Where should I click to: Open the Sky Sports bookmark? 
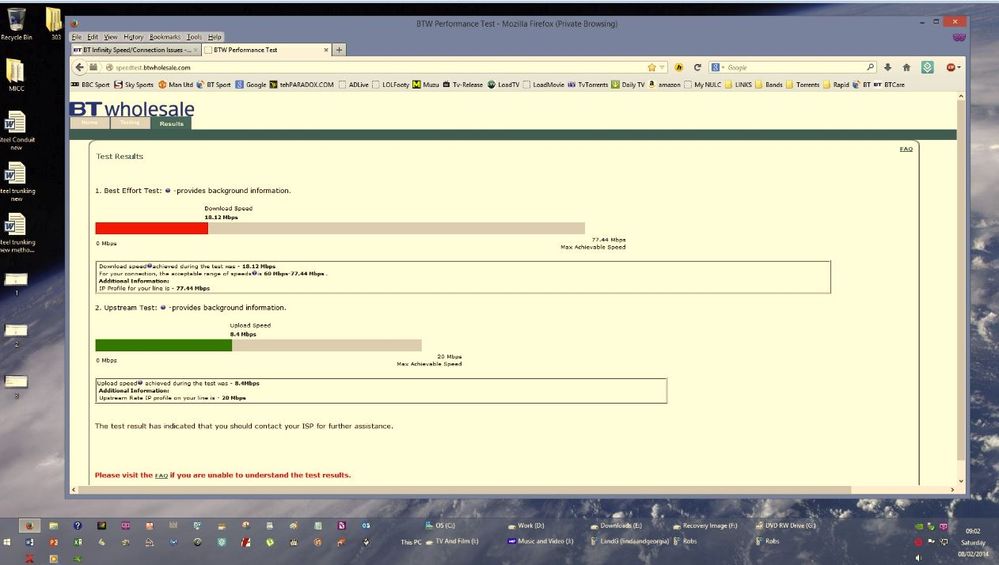pyautogui.click(x=134, y=84)
